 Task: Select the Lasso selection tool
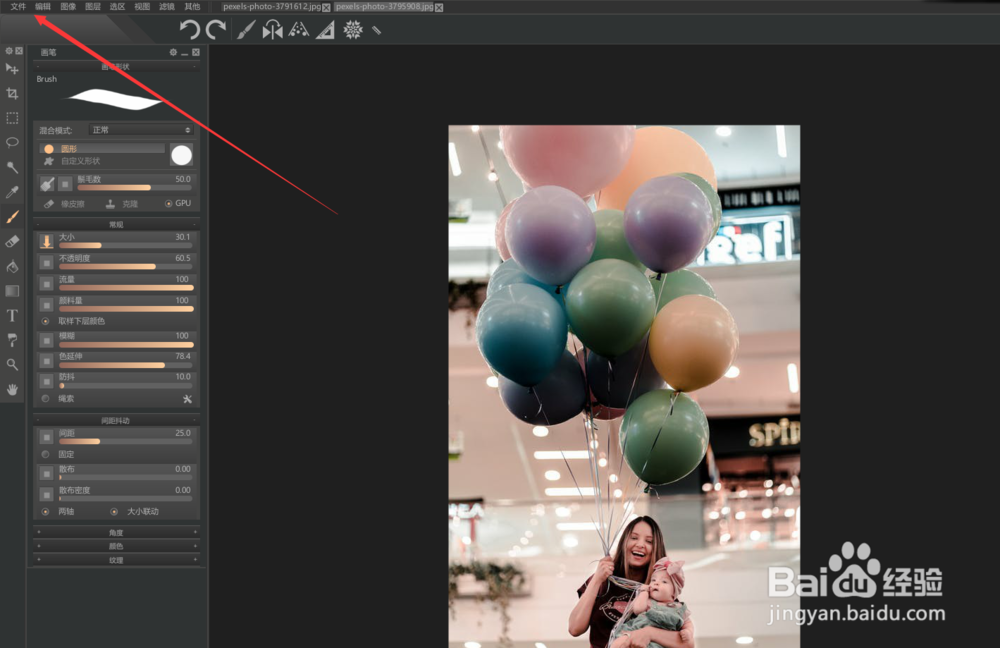[12, 142]
